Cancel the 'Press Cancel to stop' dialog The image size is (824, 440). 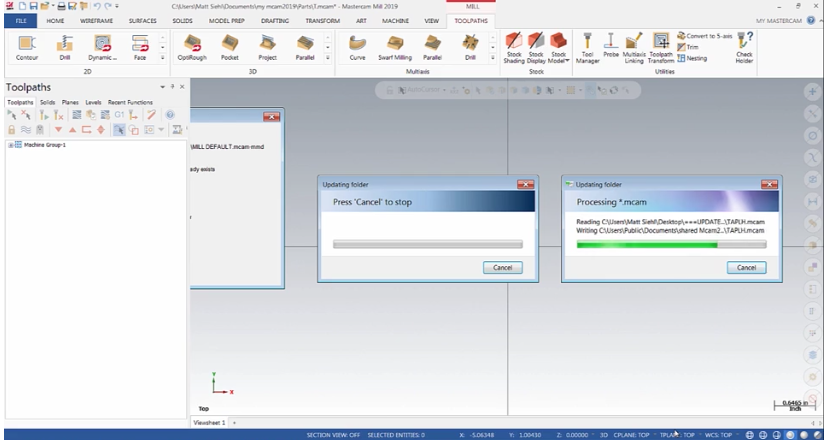[502, 268]
